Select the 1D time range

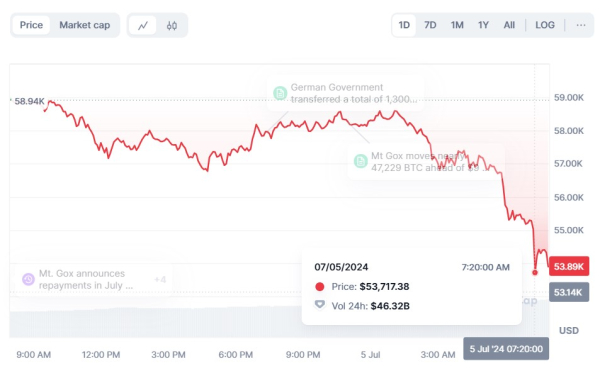[404, 25]
